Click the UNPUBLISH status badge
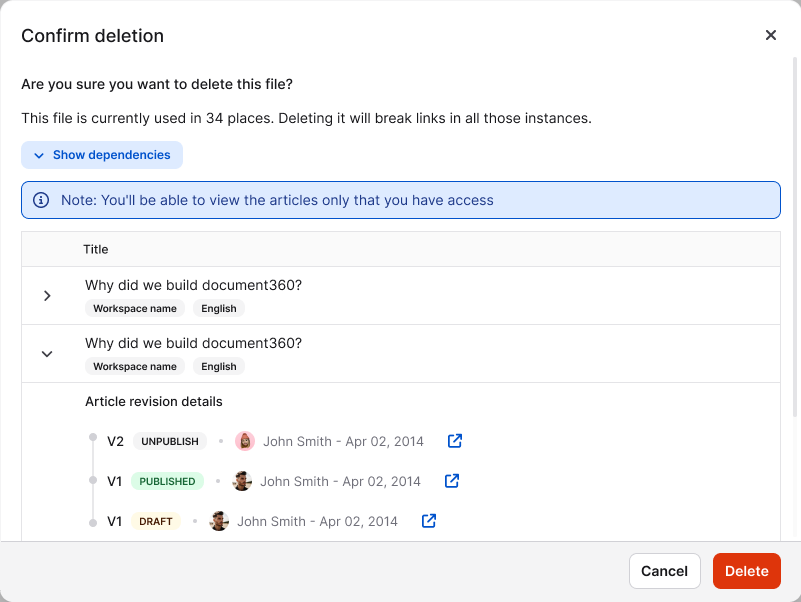The image size is (801, 602). point(170,441)
